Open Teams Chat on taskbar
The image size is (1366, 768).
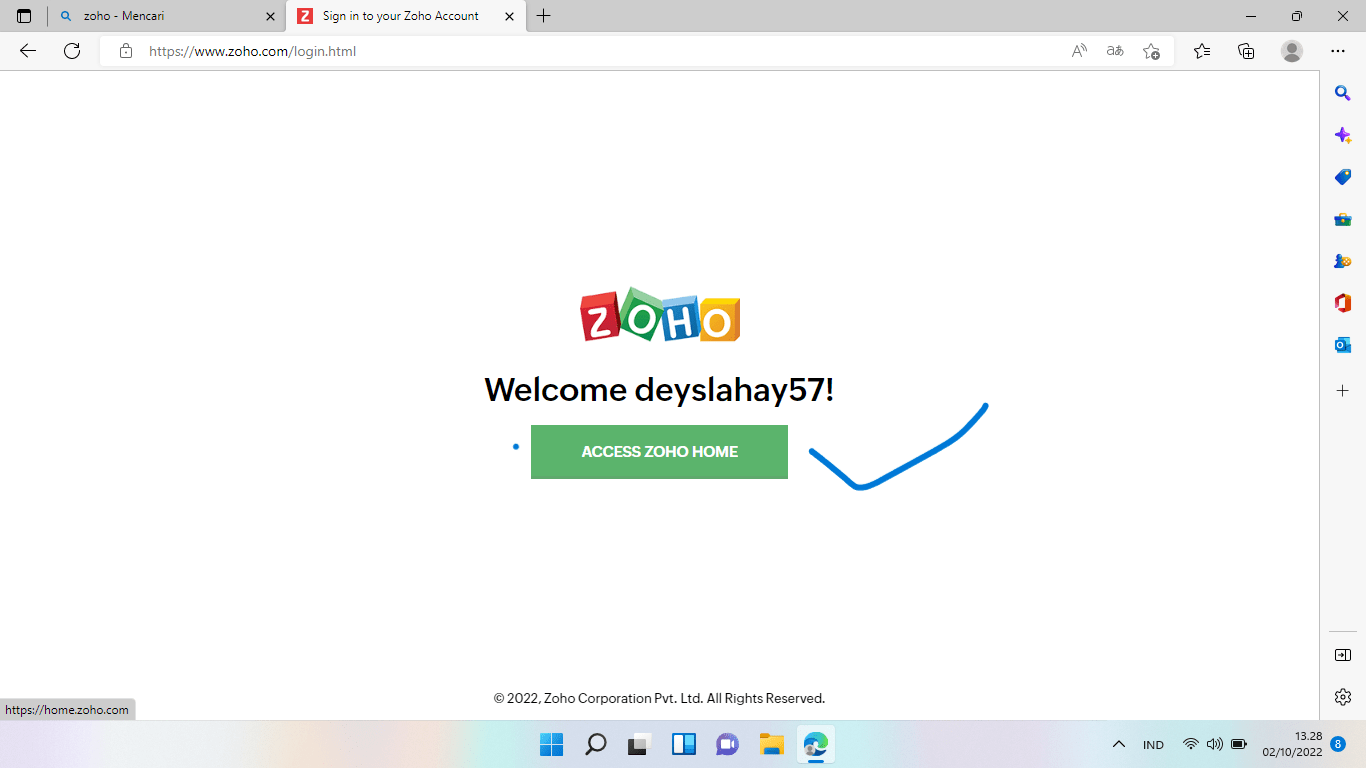point(727,744)
